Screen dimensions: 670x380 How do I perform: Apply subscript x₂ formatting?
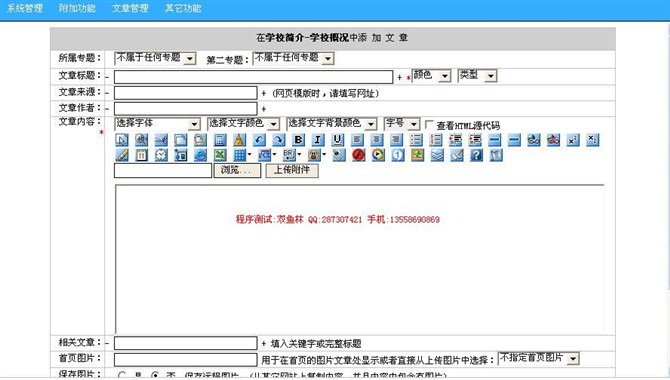[592, 140]
